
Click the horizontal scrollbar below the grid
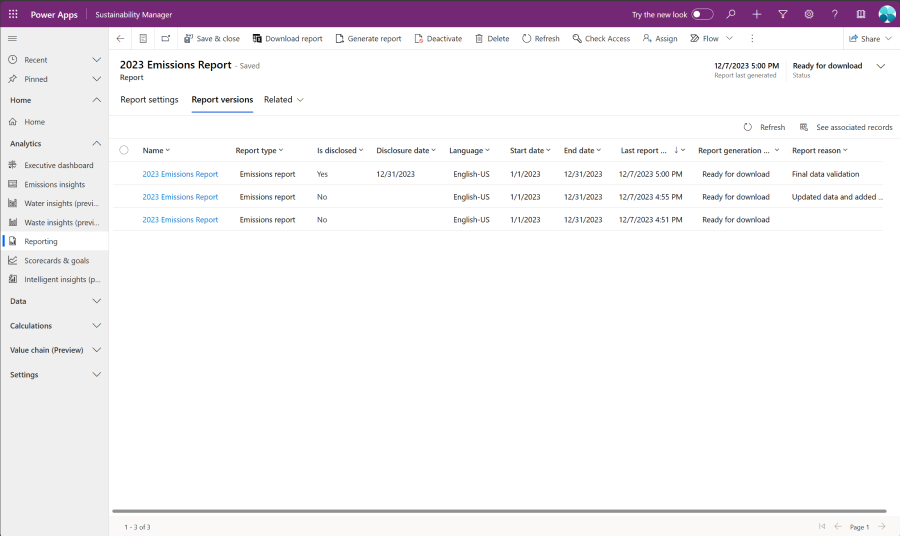(499, 511)
